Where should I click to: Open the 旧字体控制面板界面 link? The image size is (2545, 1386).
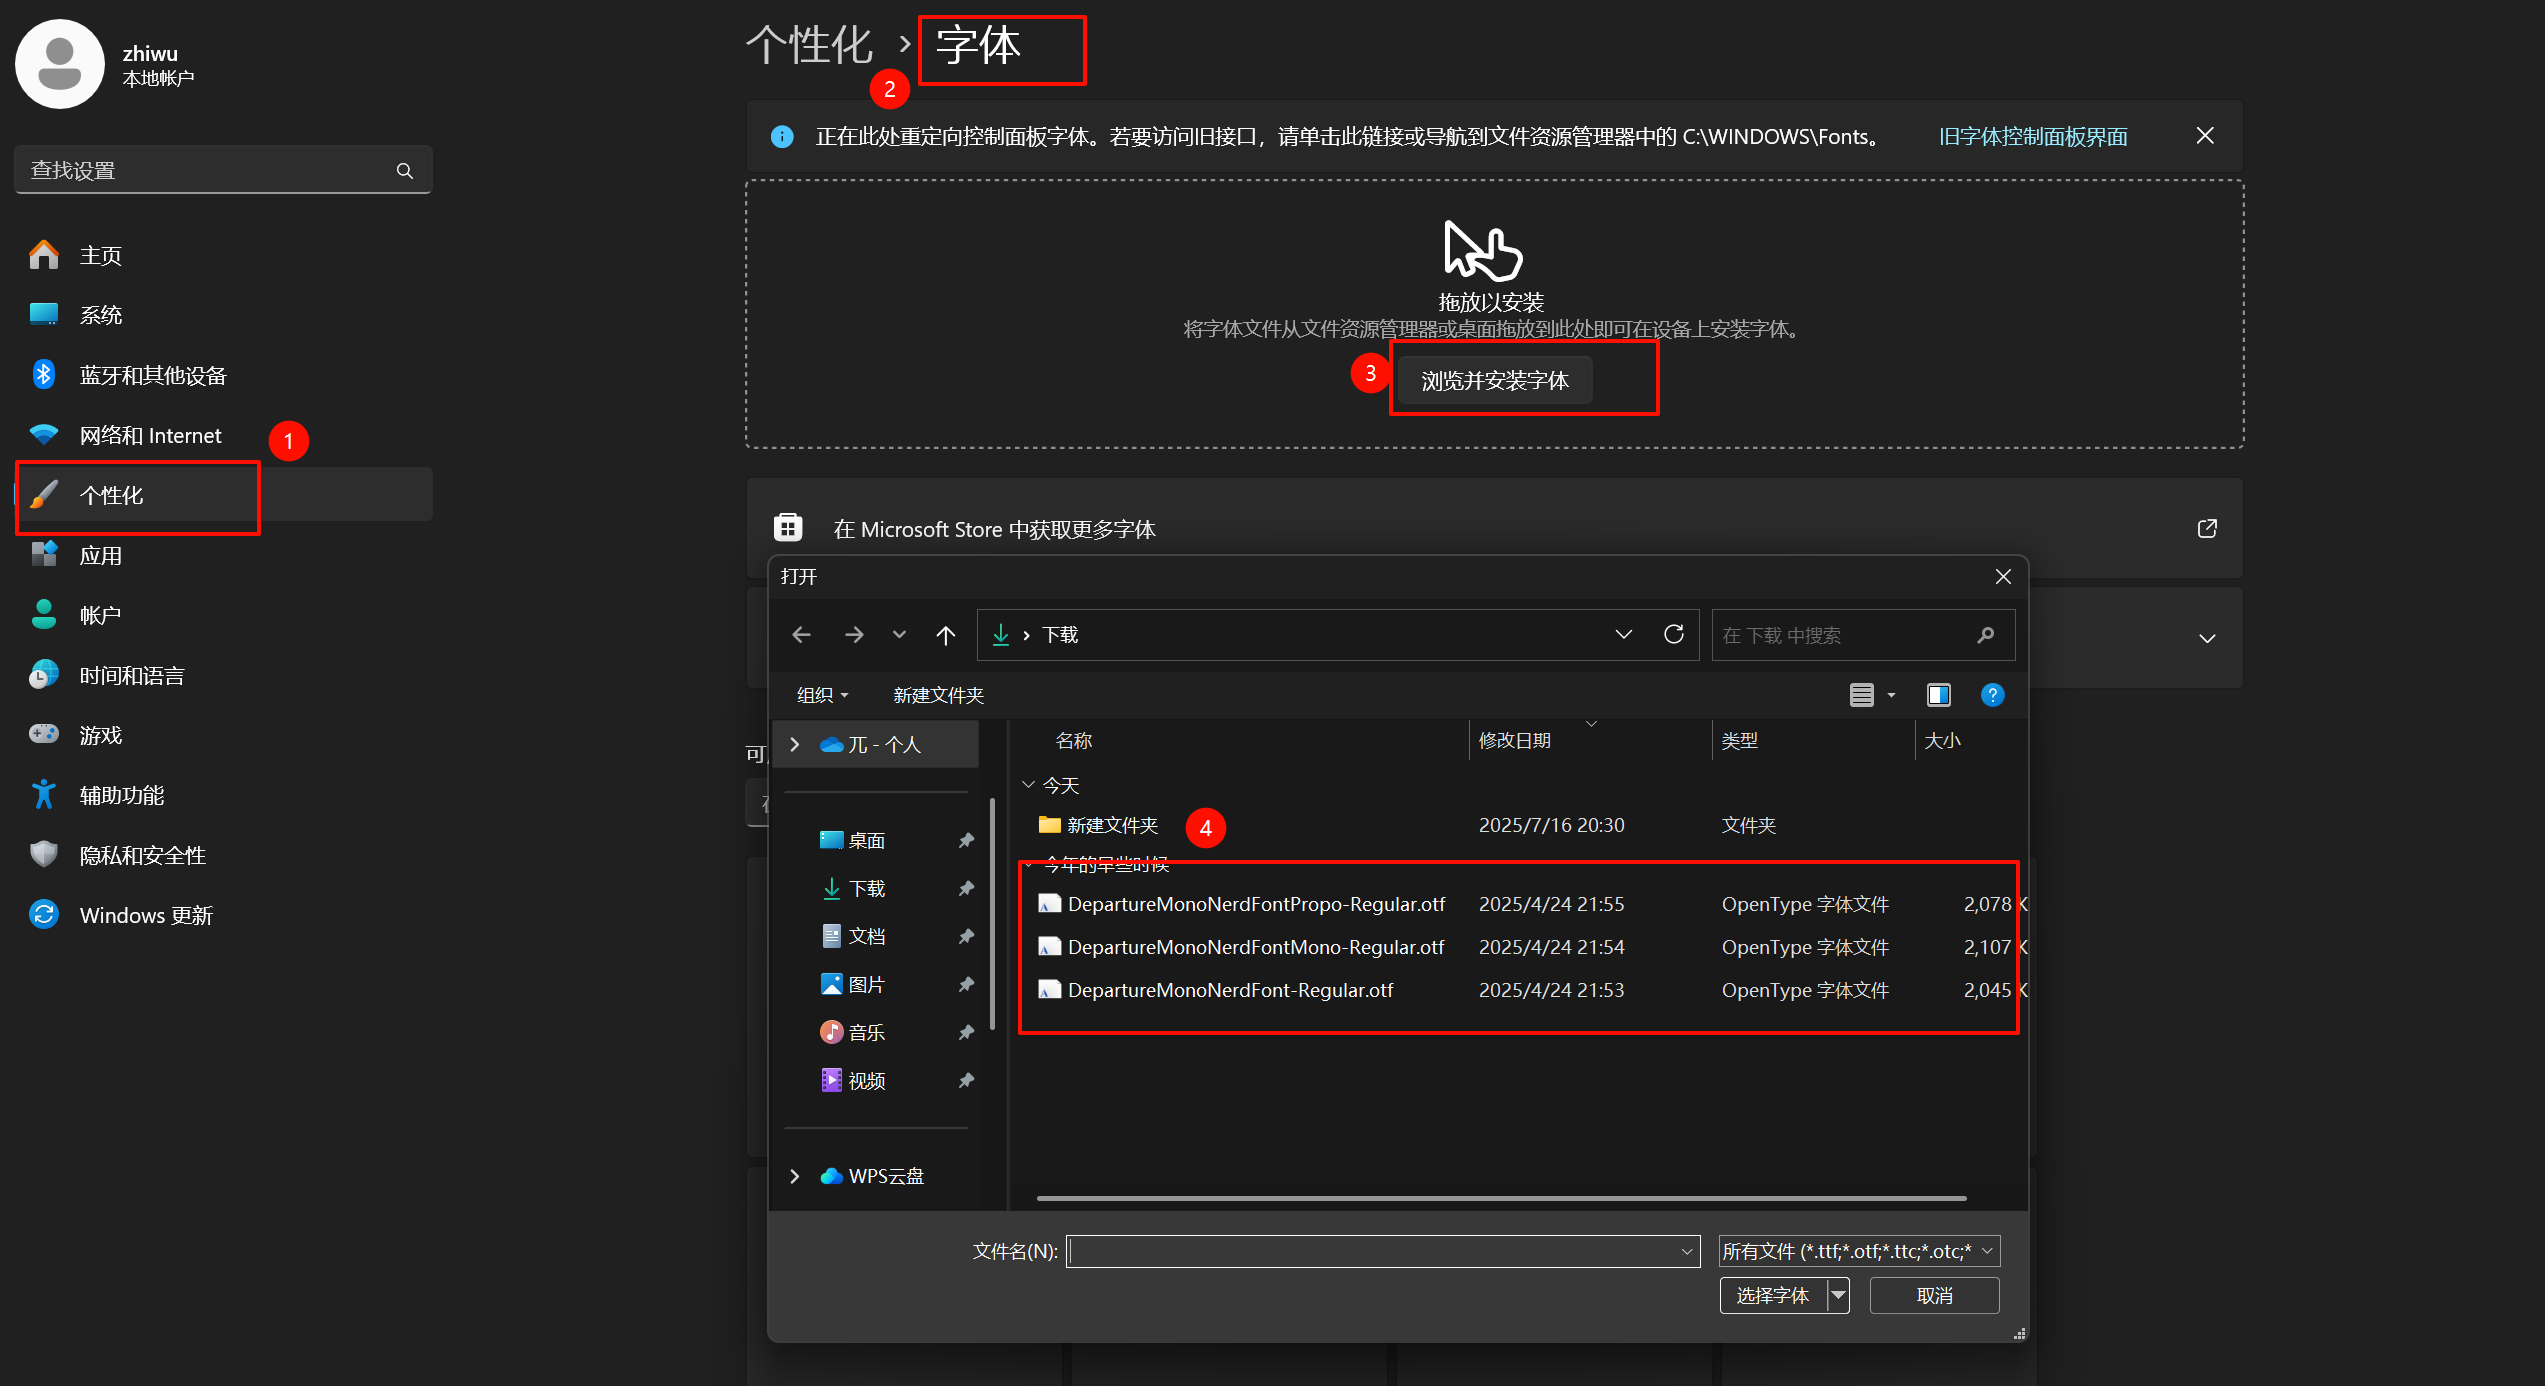pyautogui.click(x=2033, y=137)
